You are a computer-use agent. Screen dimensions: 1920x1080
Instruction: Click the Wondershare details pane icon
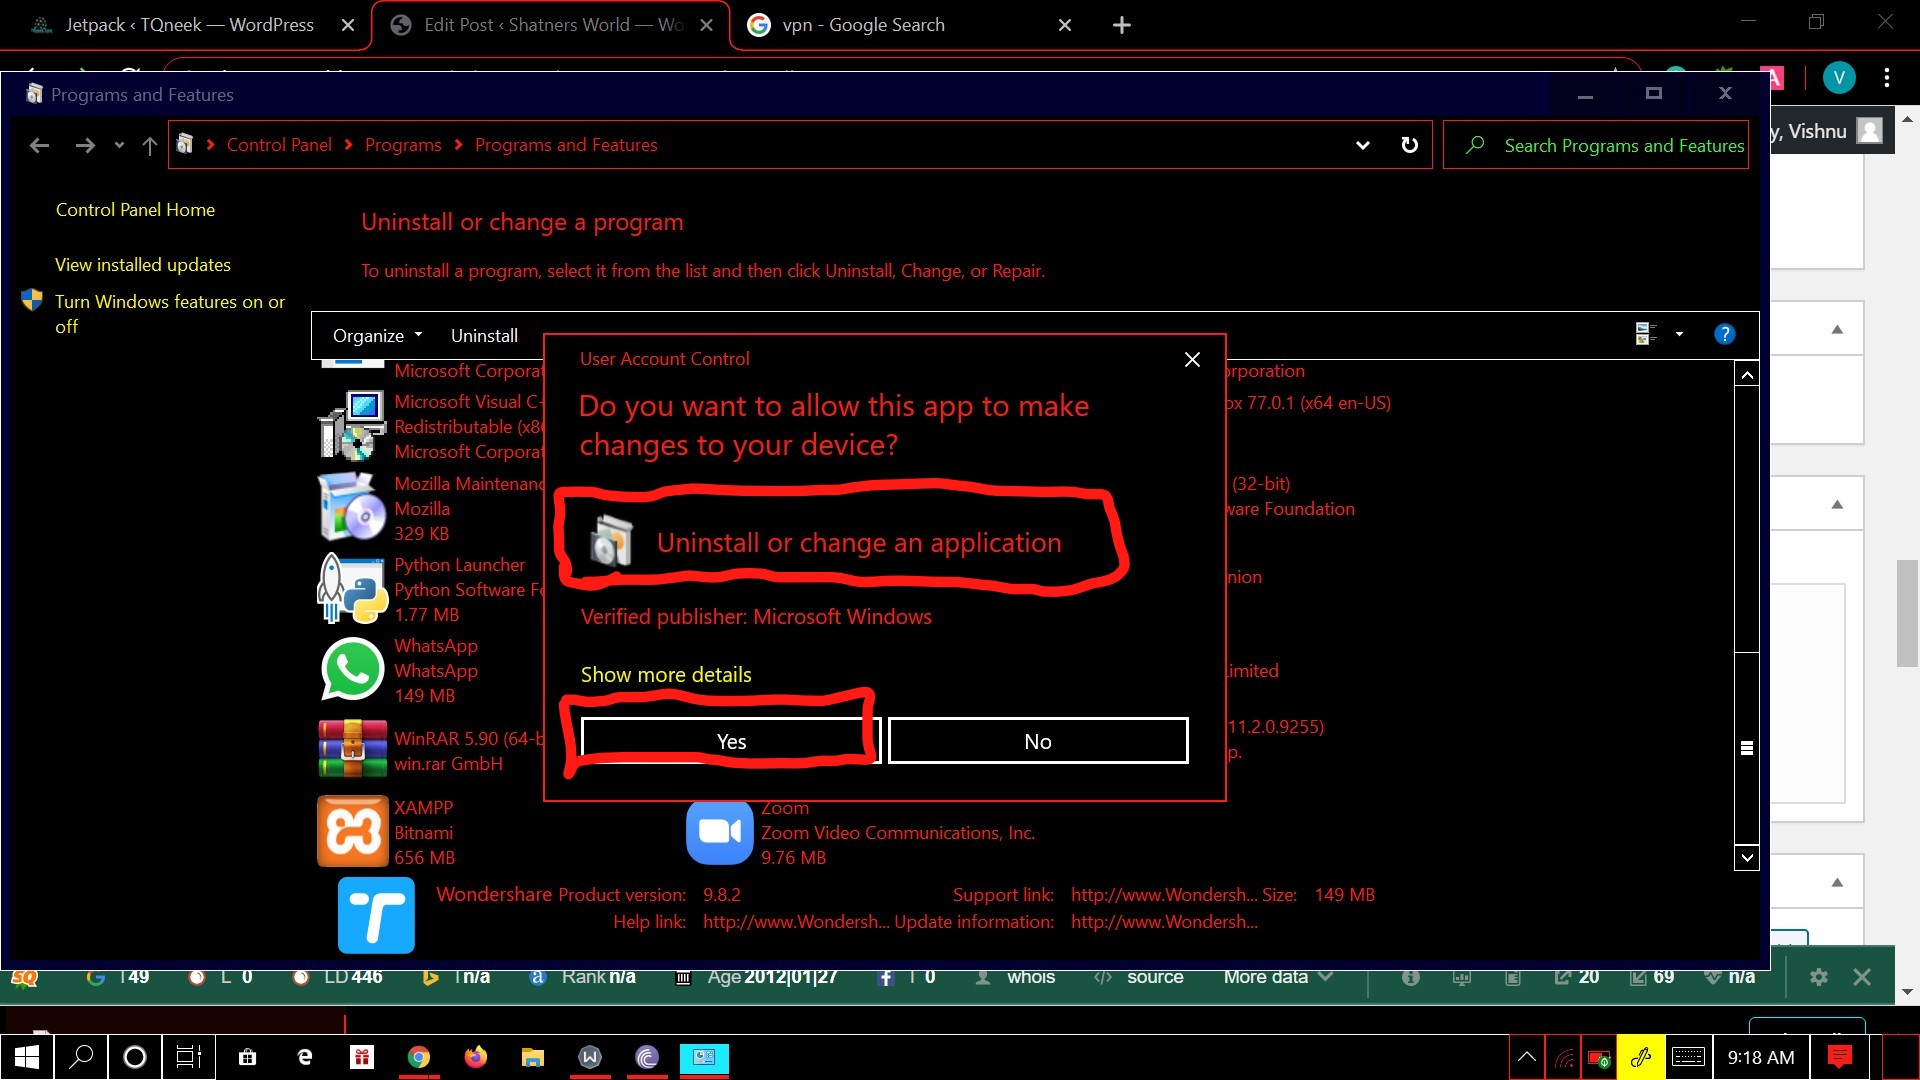click(376, 915)
